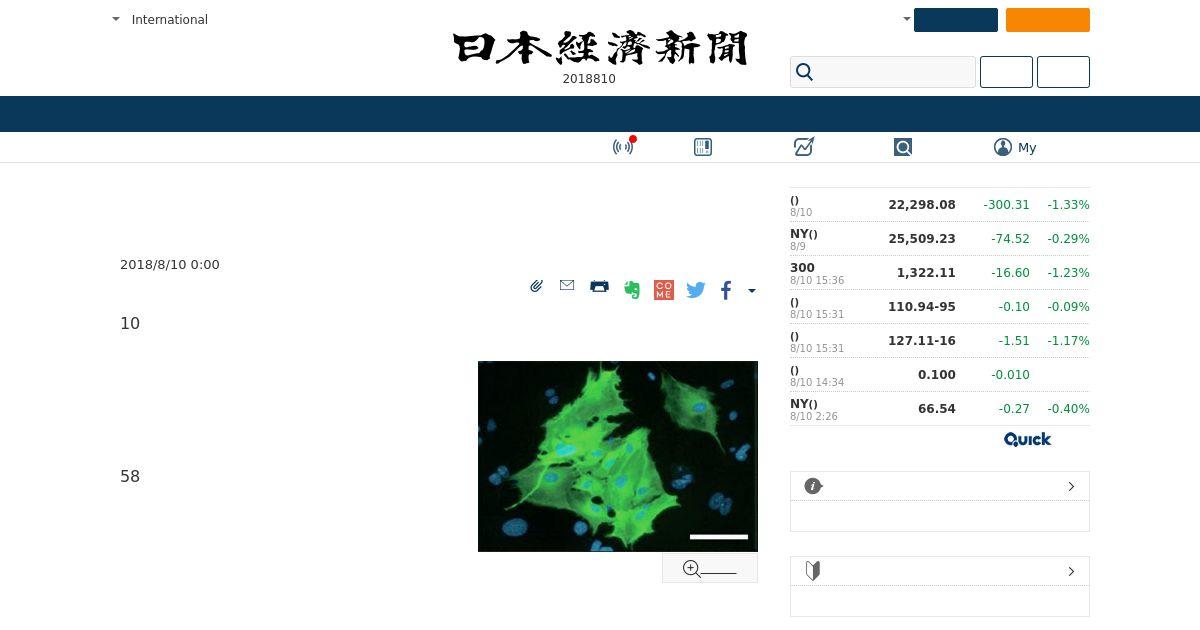Click the orange header button
Viewport: 1200px width, 630px height.
tap(1048, 20)
